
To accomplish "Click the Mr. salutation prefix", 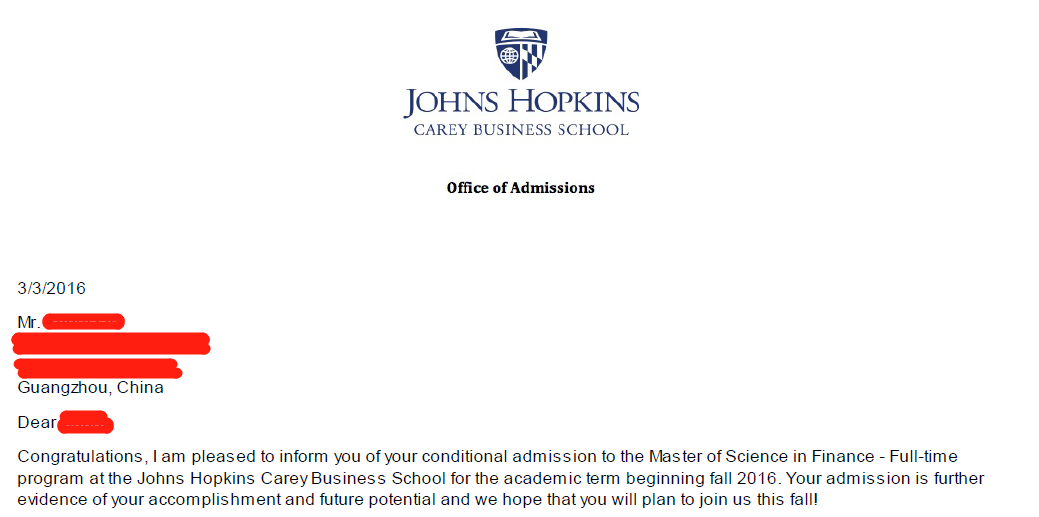I will (29, 322).
